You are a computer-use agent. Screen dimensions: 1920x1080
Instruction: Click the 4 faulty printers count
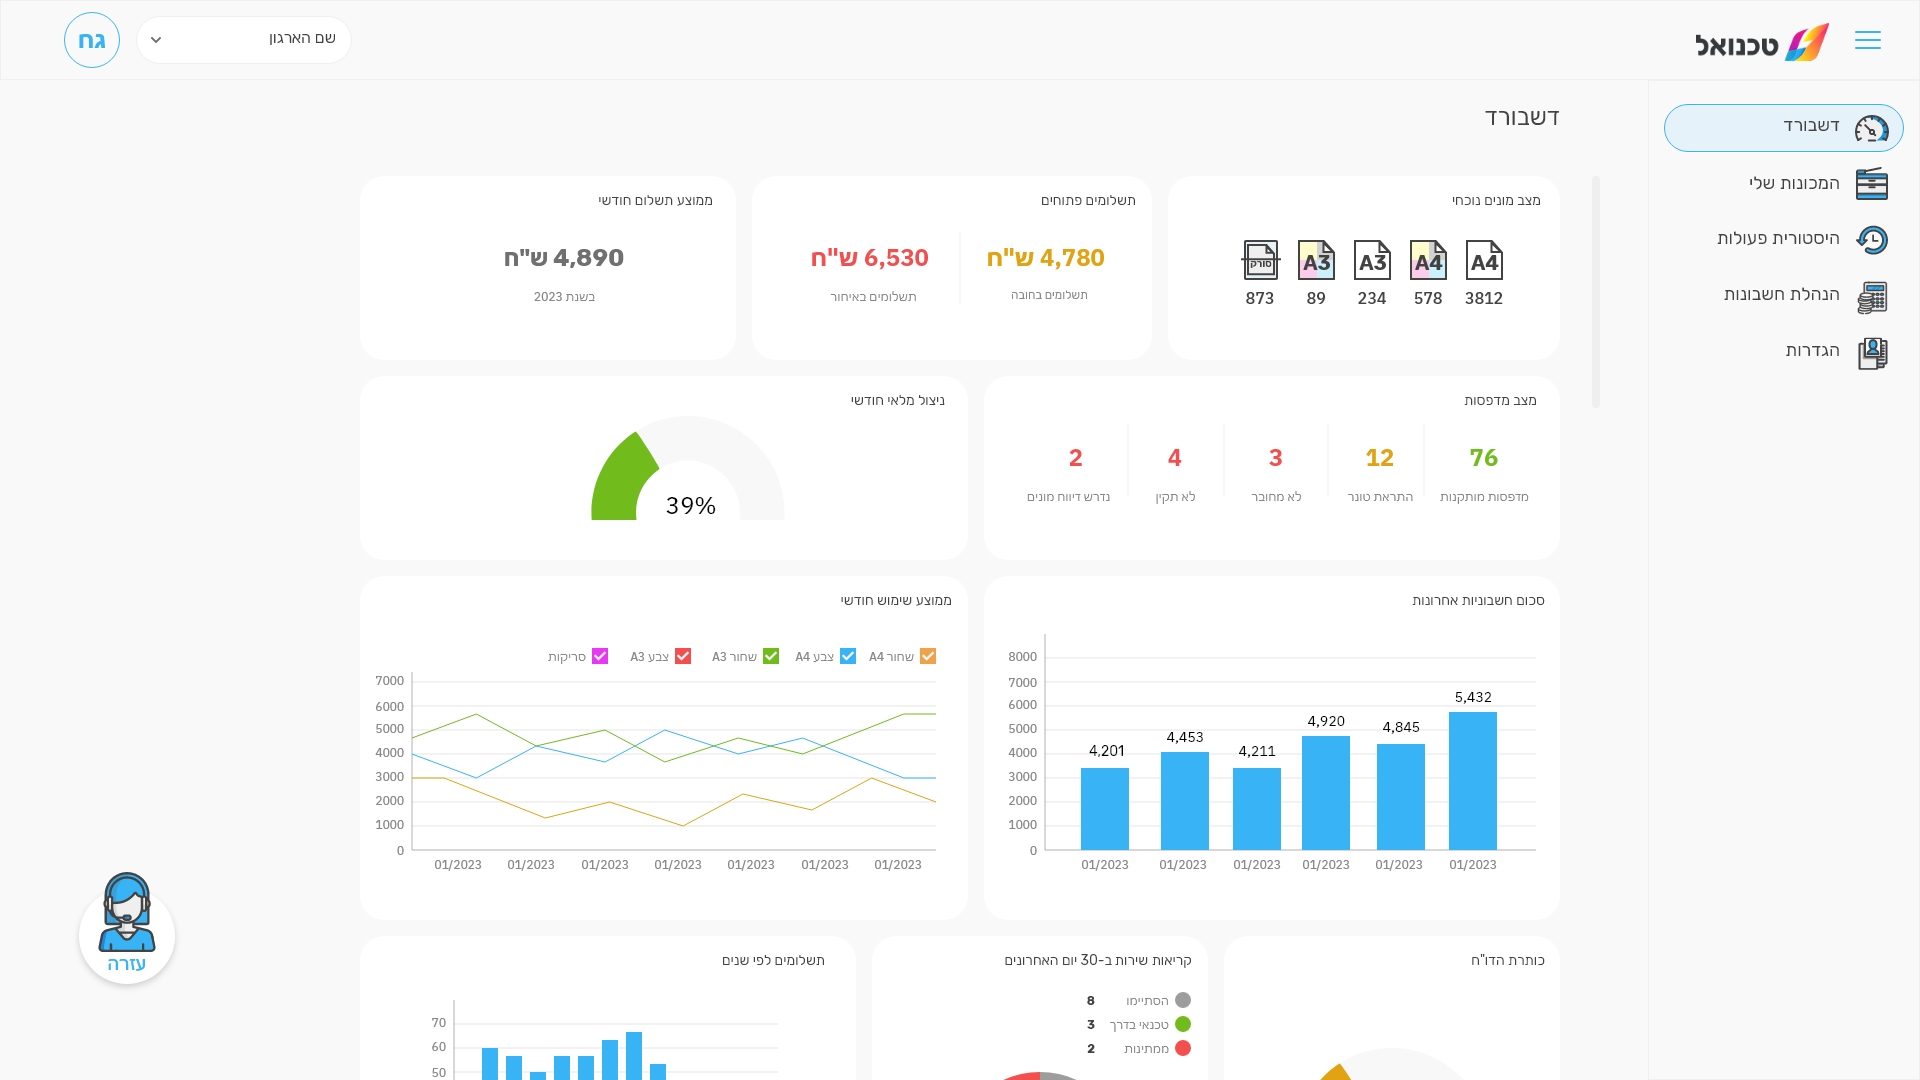(x=1175, y=458)
